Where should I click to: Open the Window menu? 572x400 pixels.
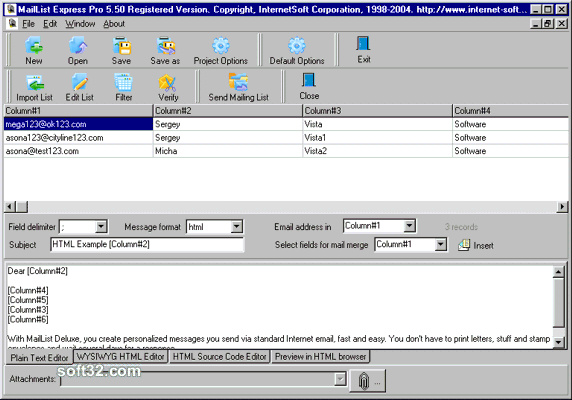[x=80, y=24]
